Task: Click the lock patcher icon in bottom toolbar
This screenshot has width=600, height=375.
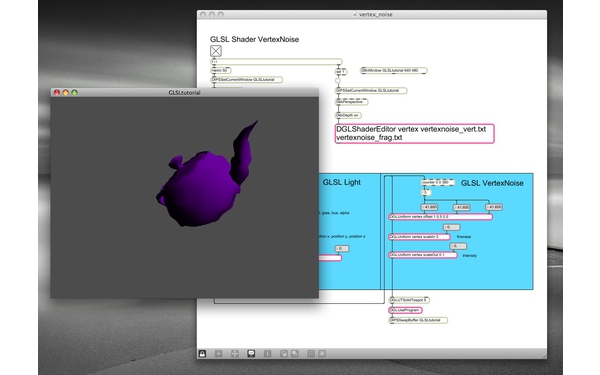Action: coord(202,354)
